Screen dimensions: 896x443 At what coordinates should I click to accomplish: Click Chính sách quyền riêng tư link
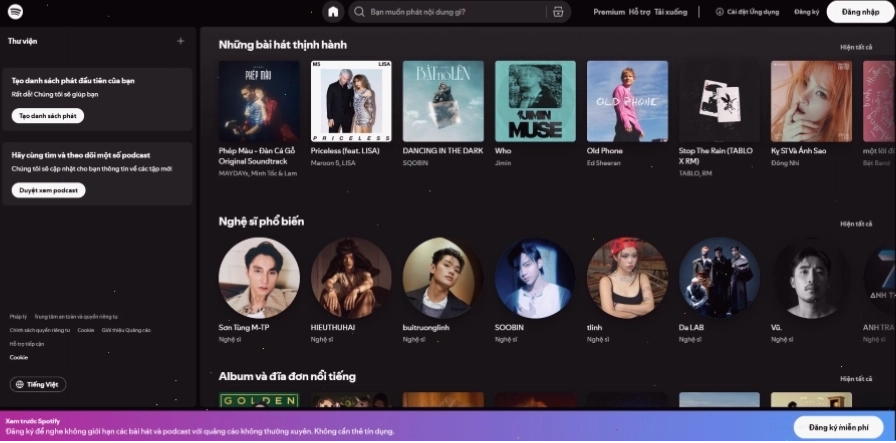pyautogui.click(x=40, y=330)
